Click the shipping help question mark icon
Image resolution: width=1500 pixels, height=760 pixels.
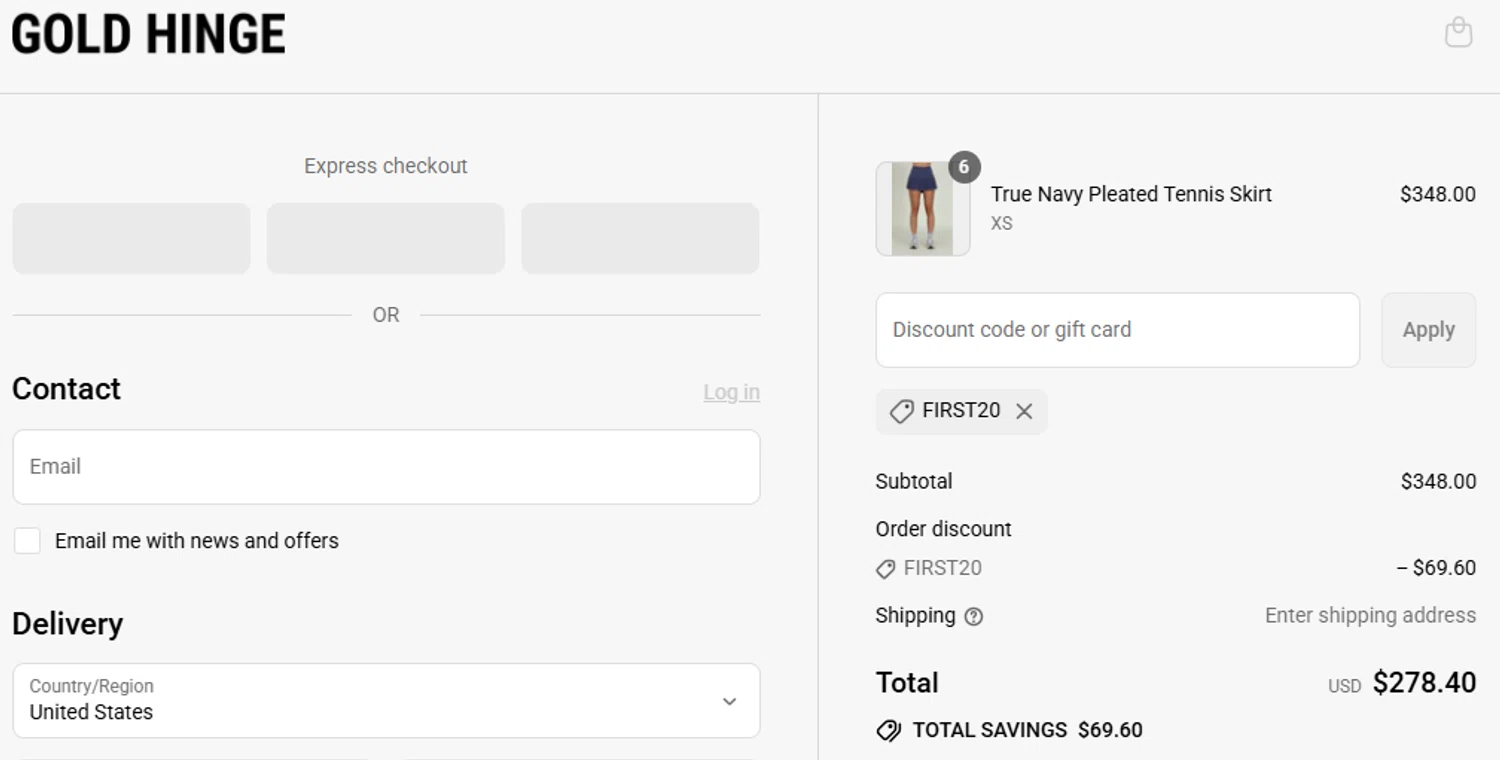[973, 617]
